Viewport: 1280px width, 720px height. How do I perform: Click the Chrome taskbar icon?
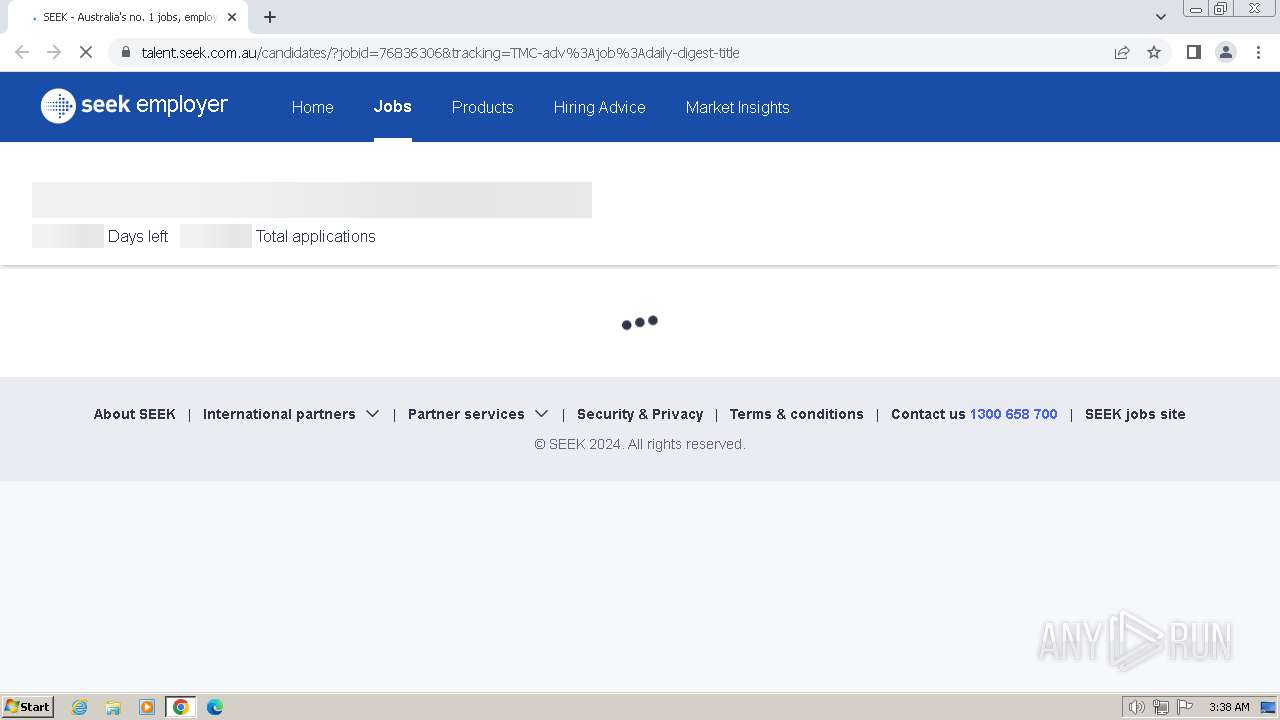[181, 707]
